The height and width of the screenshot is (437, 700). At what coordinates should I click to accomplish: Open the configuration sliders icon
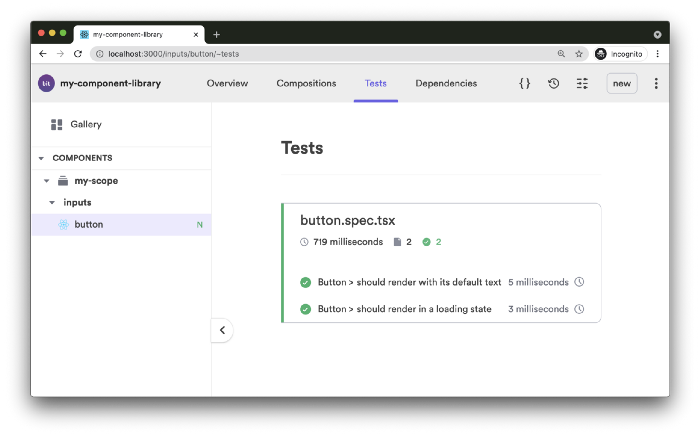point(582,83)
